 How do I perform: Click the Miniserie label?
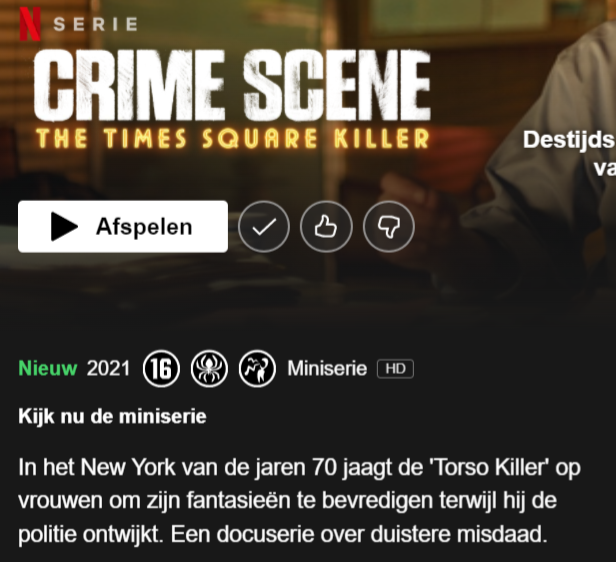(327, 369)
